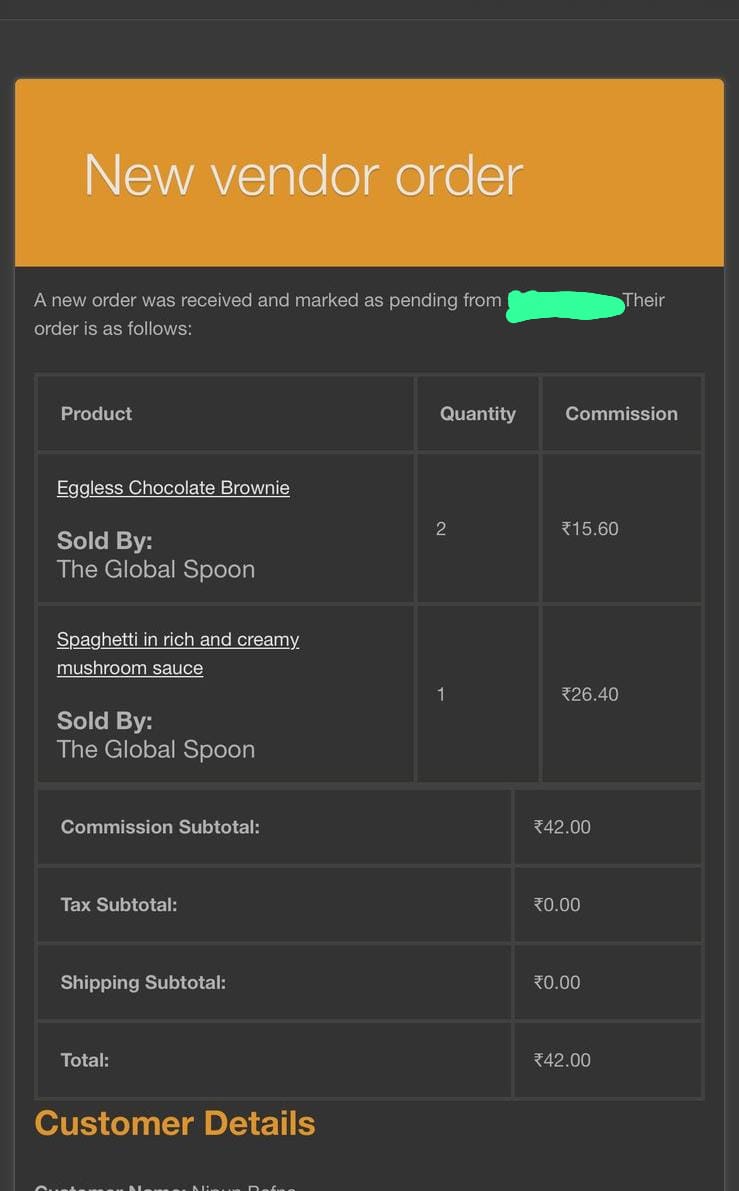Click the ₹26.40 commission amount
This screenshot has width=739, height=1191.
(x=590, y=694)
